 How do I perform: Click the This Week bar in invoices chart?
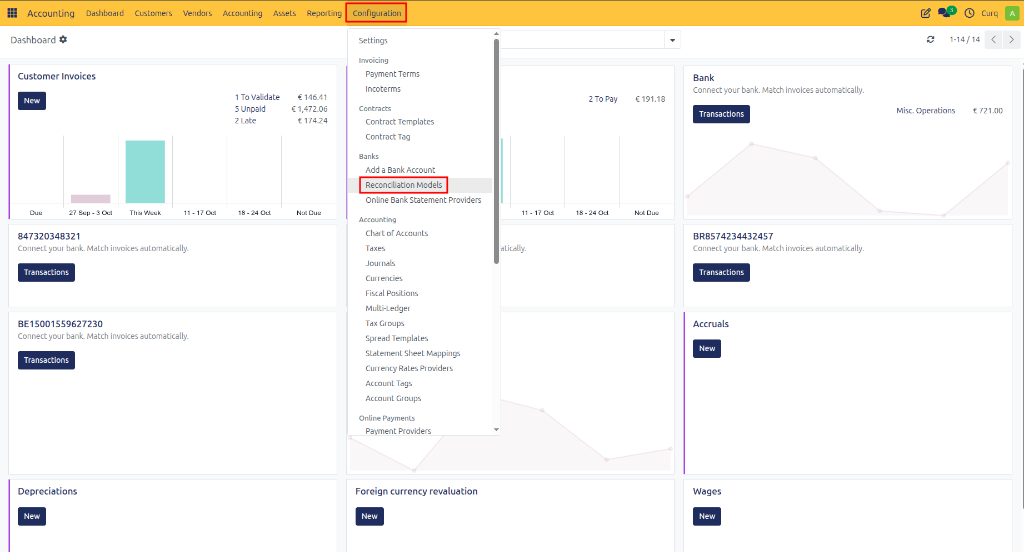click(x=145, y=172)
